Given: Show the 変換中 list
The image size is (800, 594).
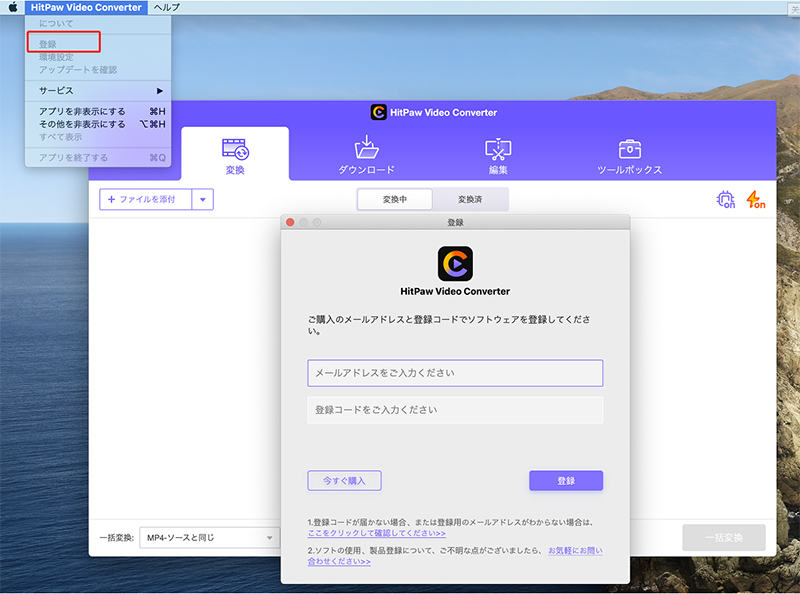Looking at the screenshot, I should pos(395,200).
